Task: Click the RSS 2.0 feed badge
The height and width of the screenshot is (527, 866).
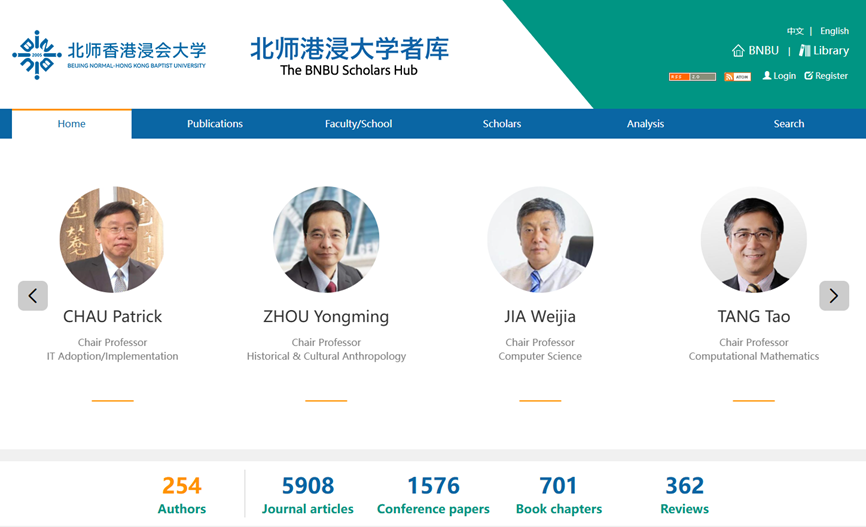Action: coord(692,77)
